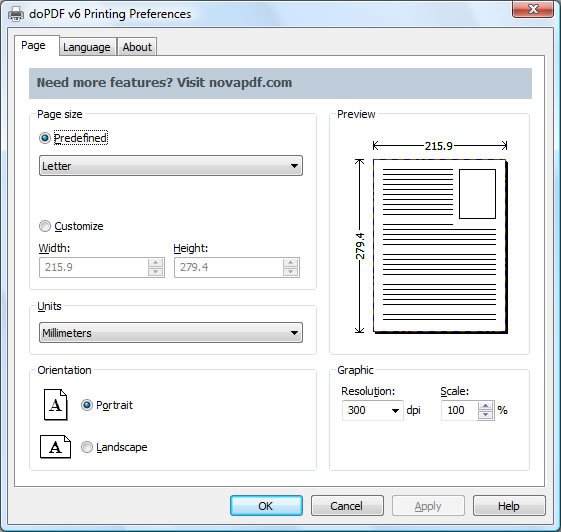Open the Millimeters units dropdown
This screenshot has height=532, width=561.
pyautogui.click(x=171, y=333)
